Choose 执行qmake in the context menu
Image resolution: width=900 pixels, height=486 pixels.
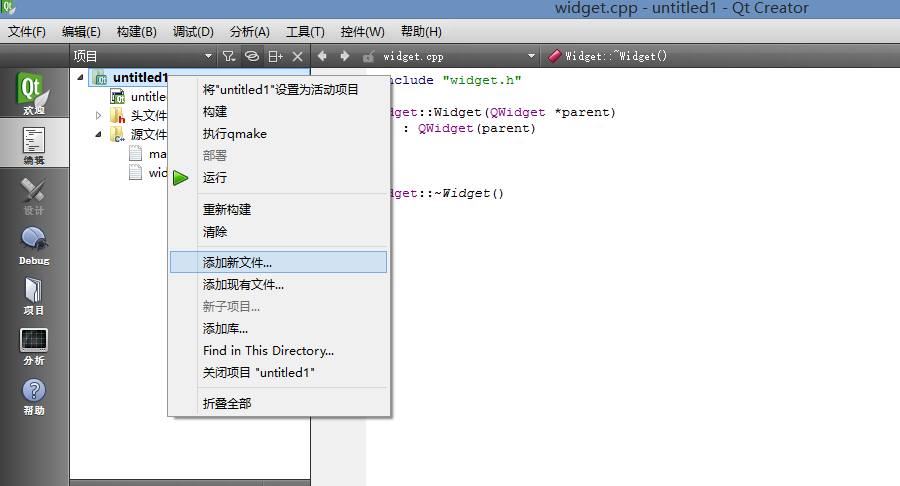coord(278,134)
